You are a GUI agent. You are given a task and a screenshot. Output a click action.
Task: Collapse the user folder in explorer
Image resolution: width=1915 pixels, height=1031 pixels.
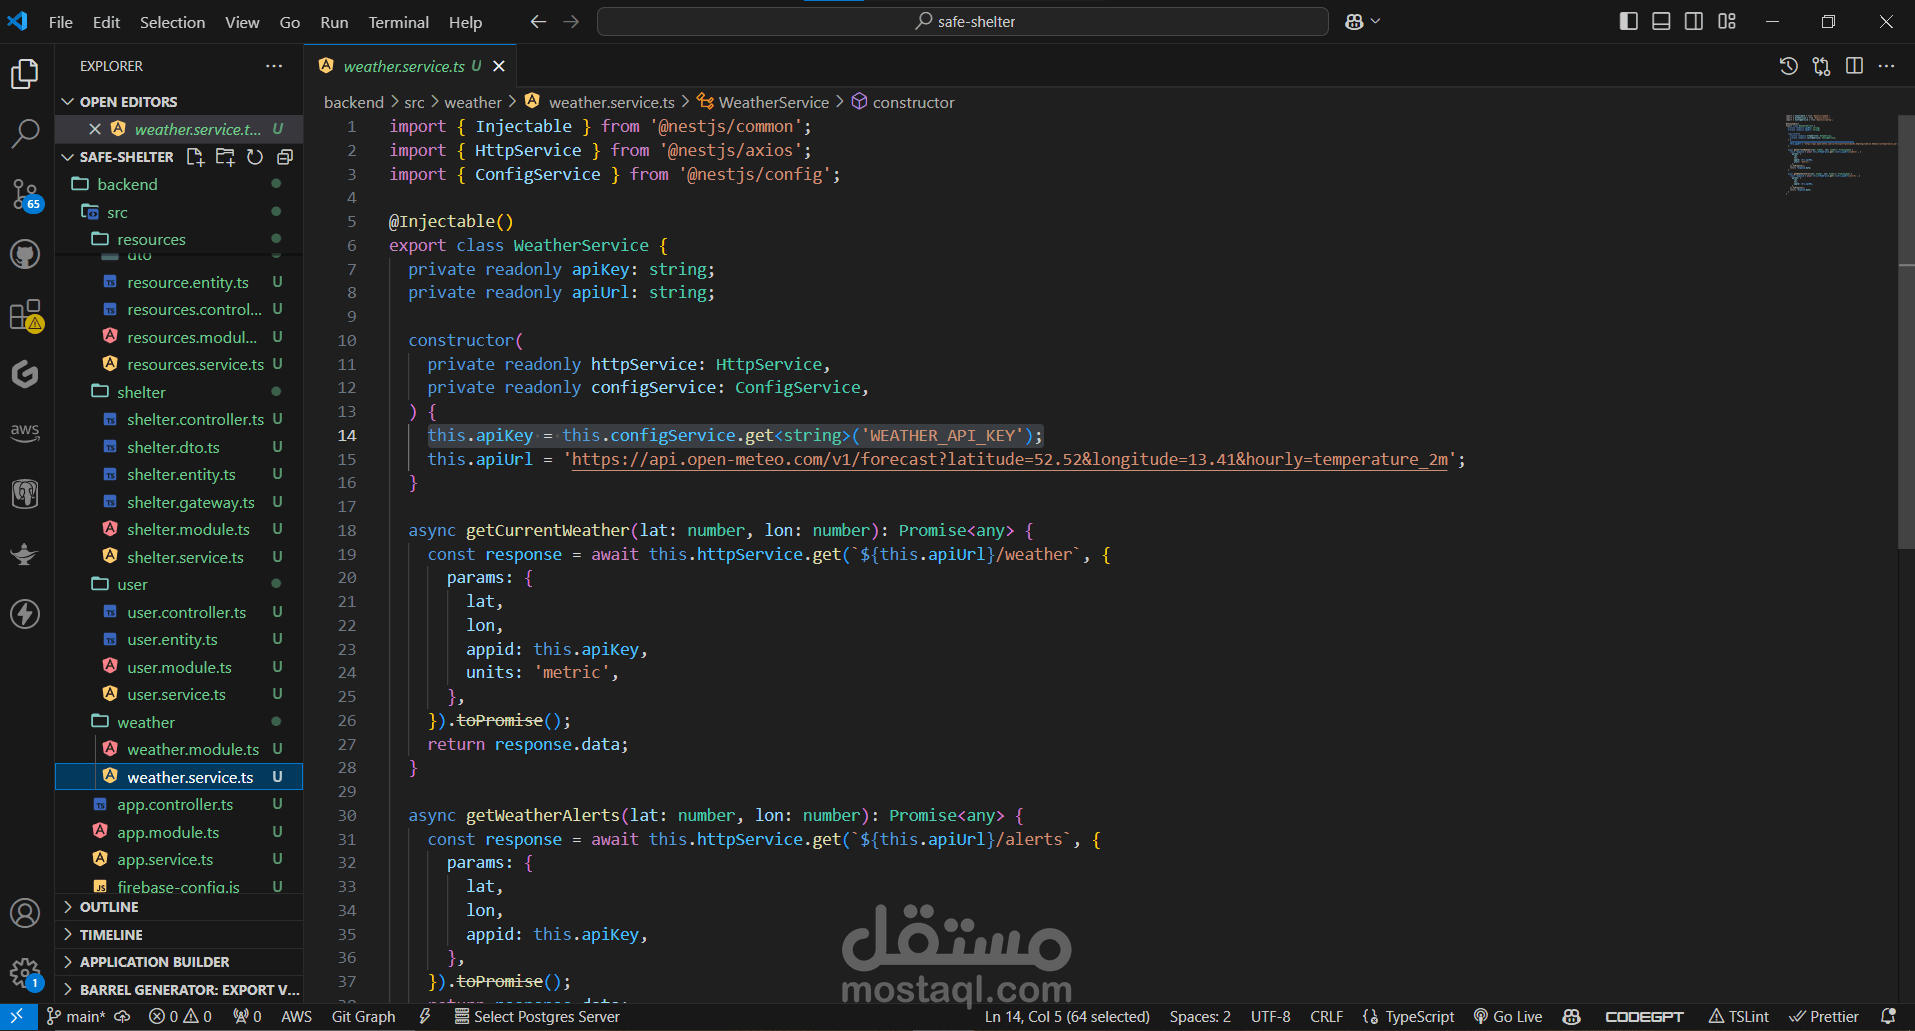(179, 584)
